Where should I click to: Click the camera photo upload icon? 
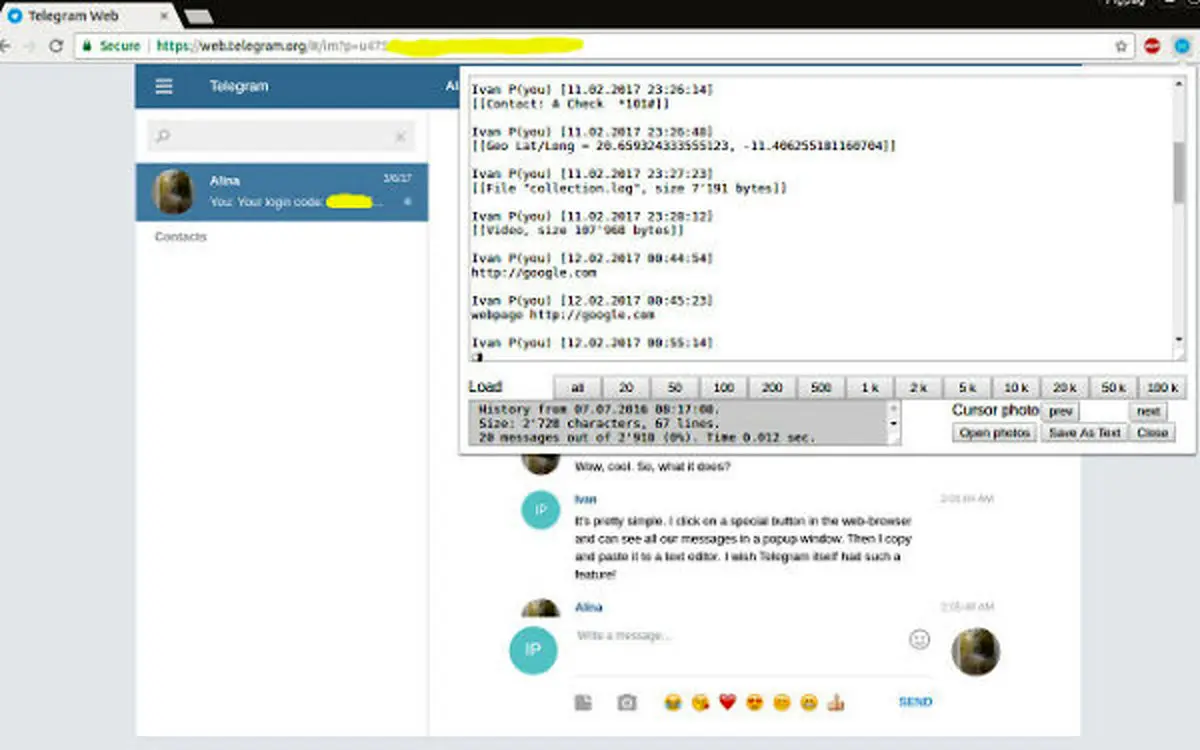627,703
